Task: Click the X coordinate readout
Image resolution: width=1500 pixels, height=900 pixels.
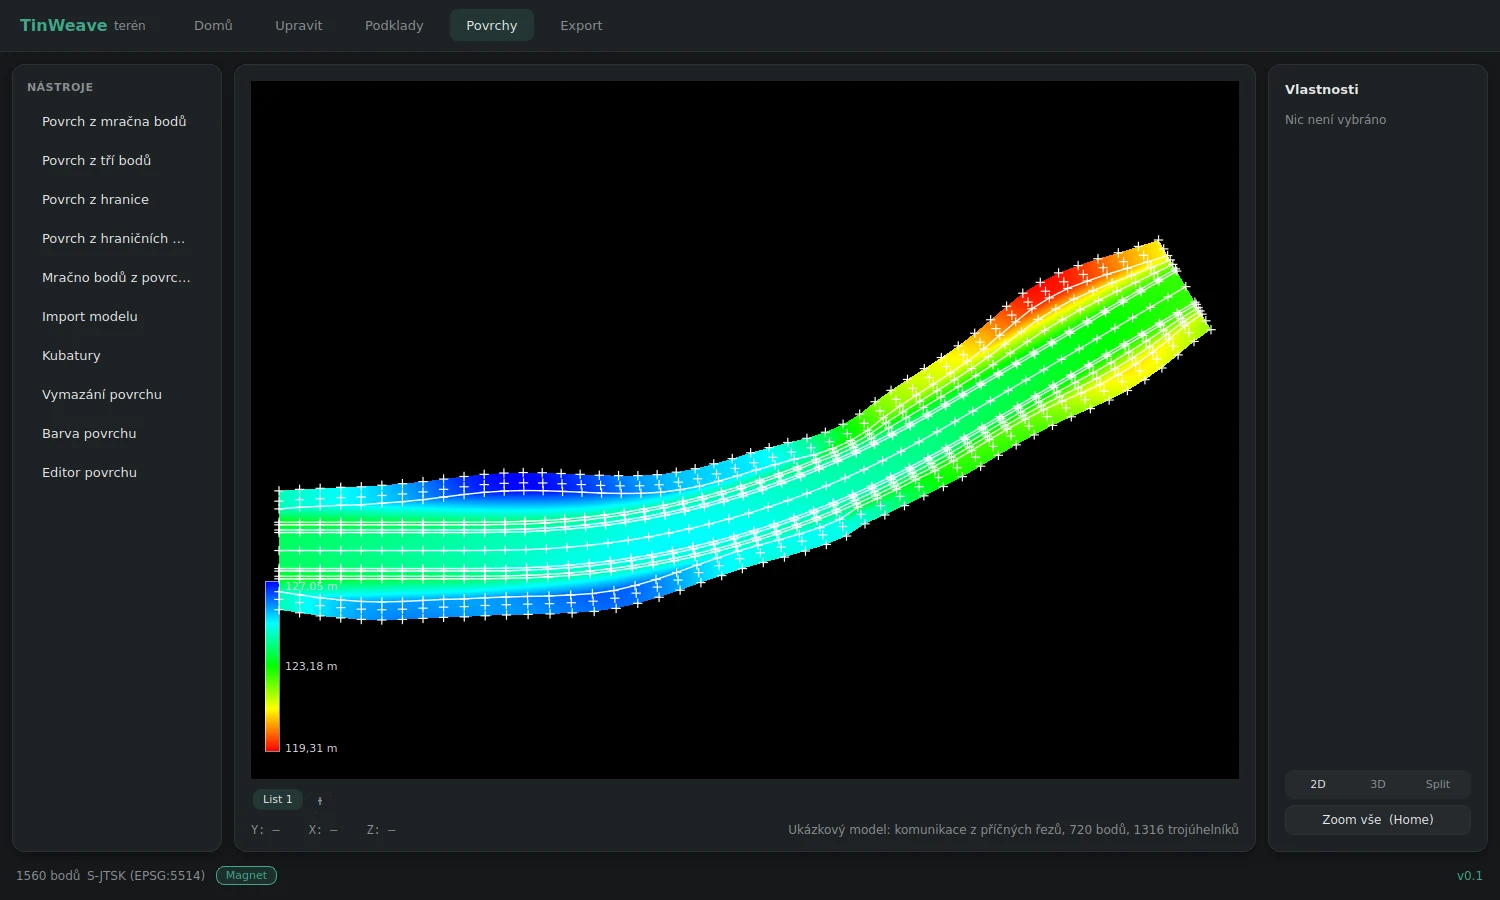Action: (323, 830)
